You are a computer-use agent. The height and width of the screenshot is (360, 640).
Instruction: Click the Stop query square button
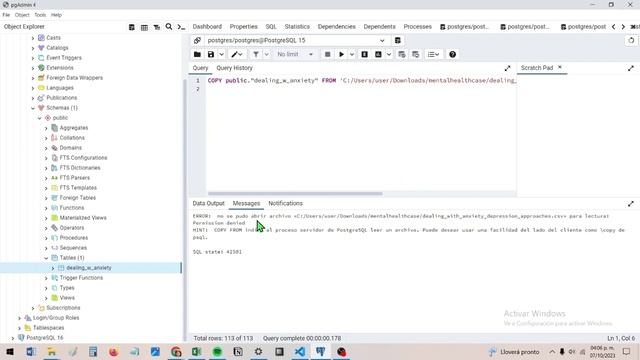327,54
